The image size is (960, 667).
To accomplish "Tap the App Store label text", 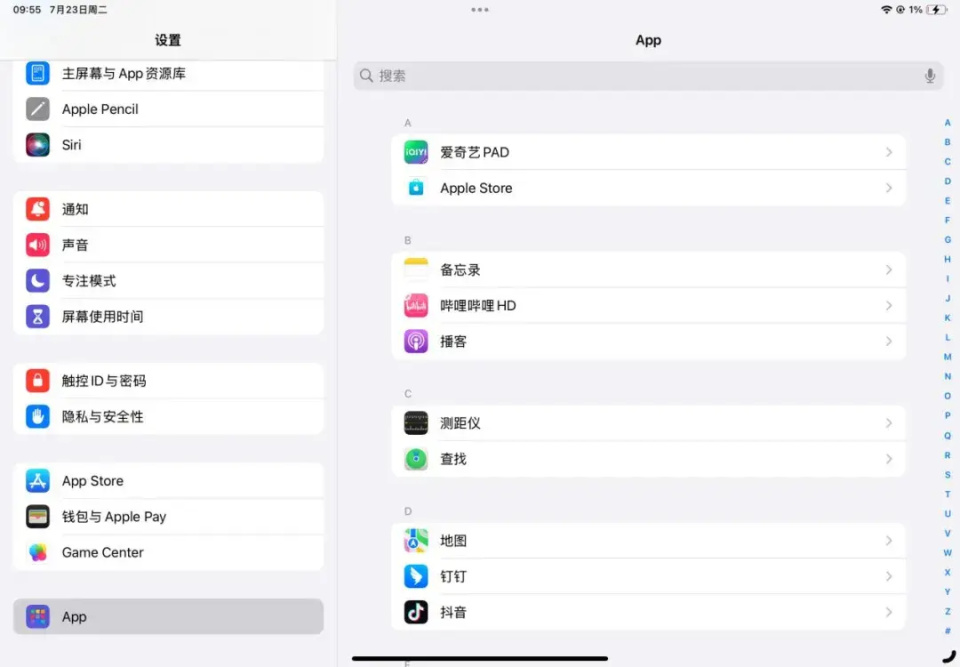I will click(x=92, y=481).
